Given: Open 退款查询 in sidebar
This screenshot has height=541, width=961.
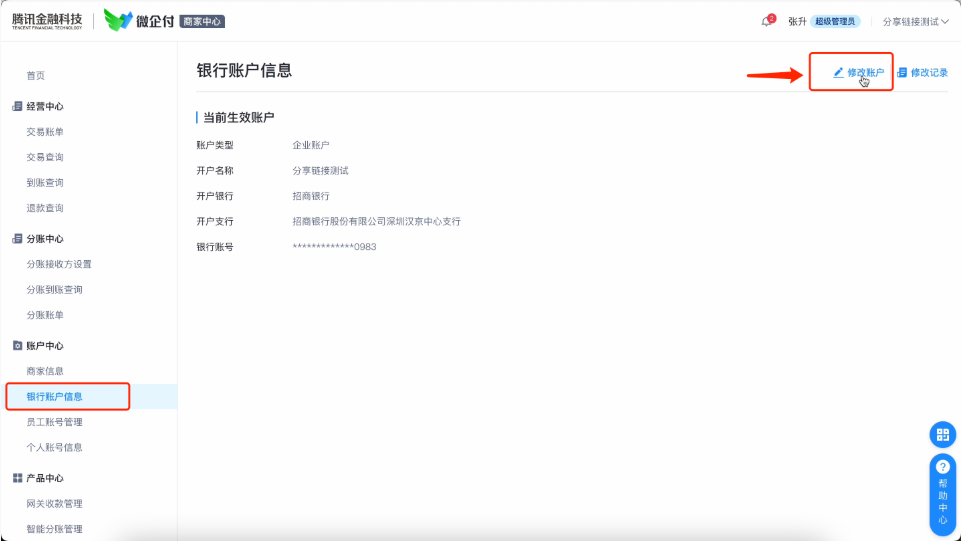Looking at the screenshot, I should click(45, 208).
